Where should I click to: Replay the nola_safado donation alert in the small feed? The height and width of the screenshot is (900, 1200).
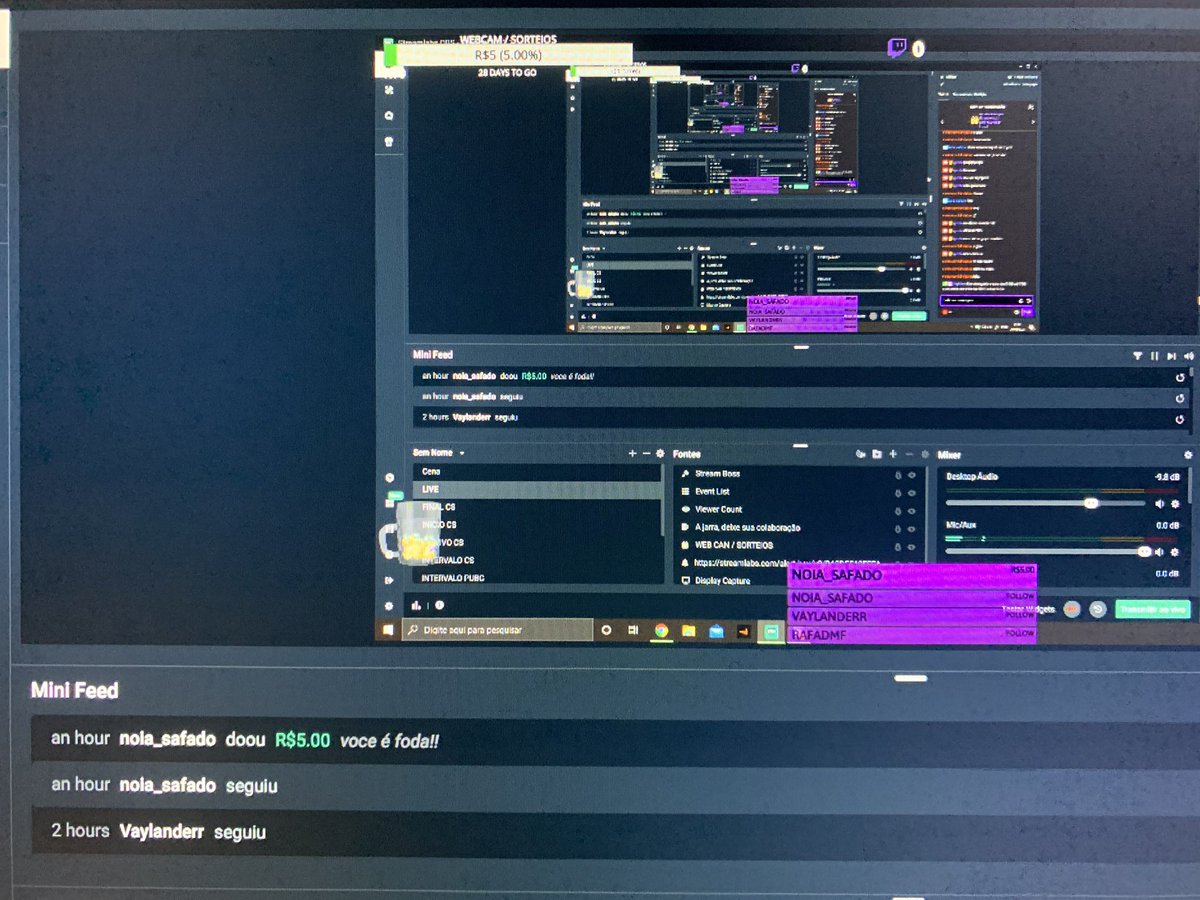tap(1180, 377)
